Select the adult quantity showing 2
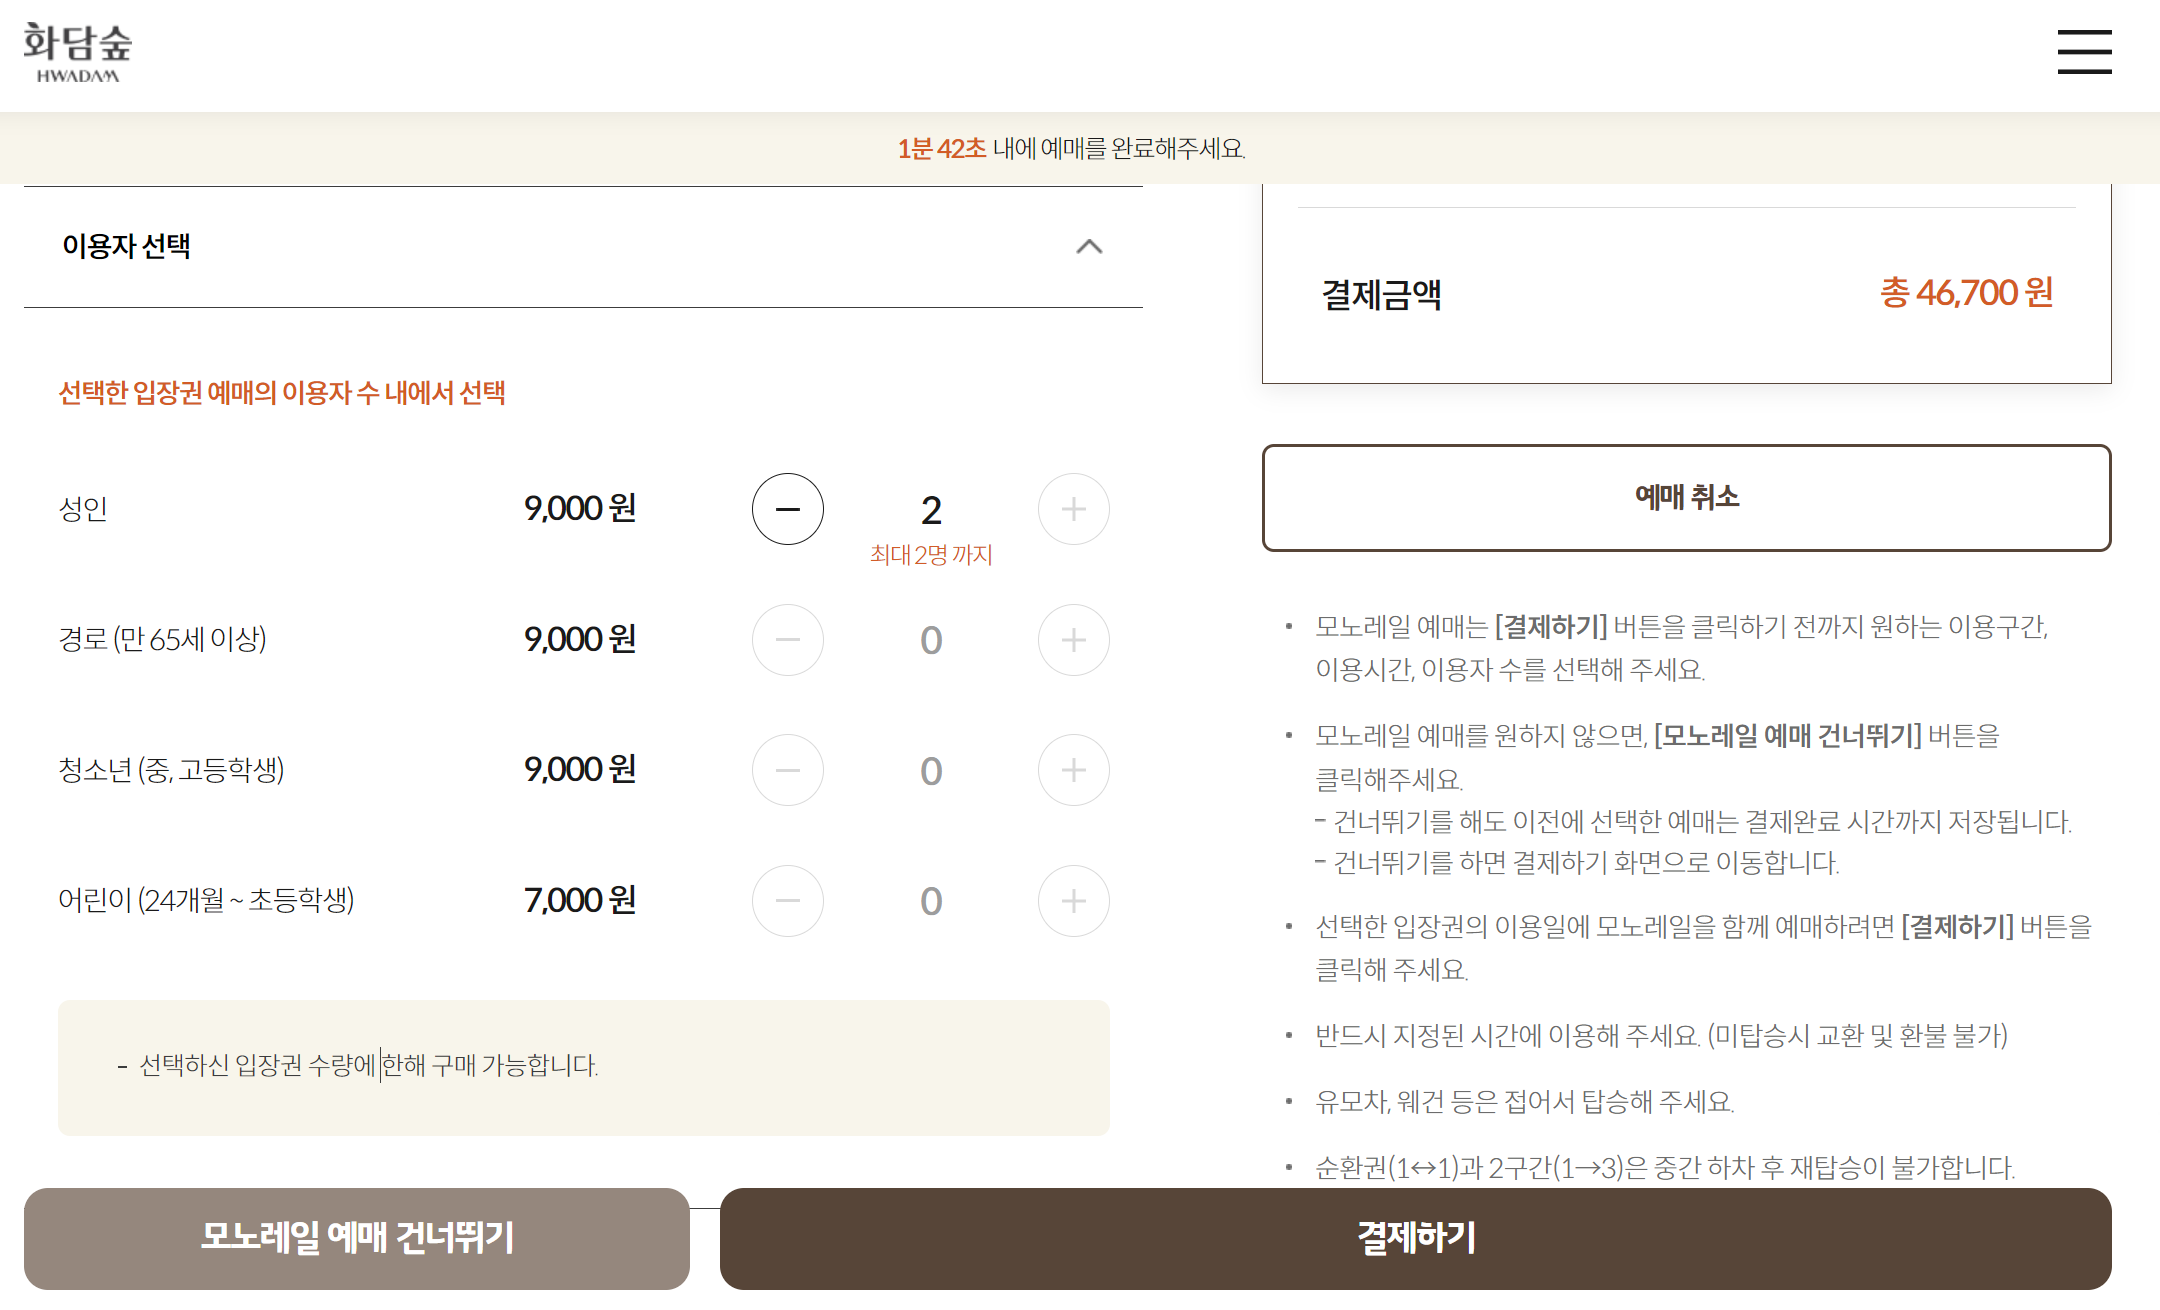 (x=930, y=509)
